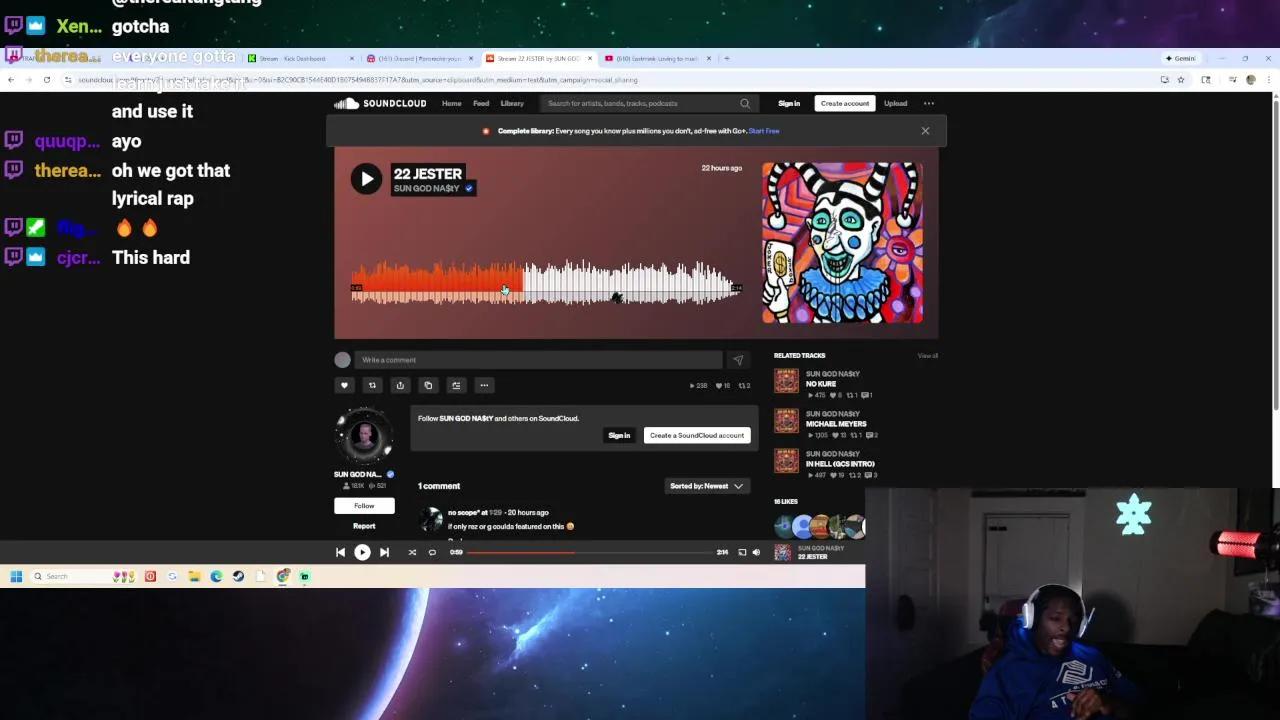Image resolution: width=1280 pixels, height=720 pixels.
Task: Open Steam from the taskbar
Action: pos(238,576)
